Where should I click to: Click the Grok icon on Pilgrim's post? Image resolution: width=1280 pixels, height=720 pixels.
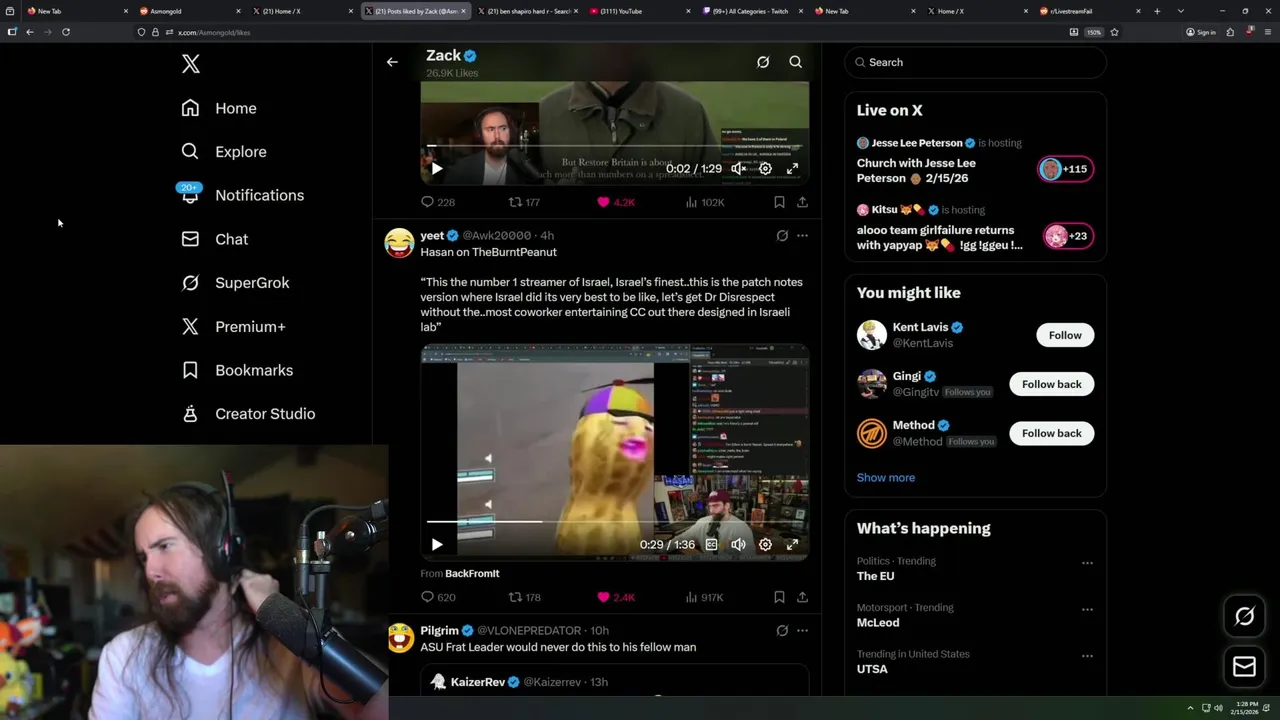pos(782,630)
